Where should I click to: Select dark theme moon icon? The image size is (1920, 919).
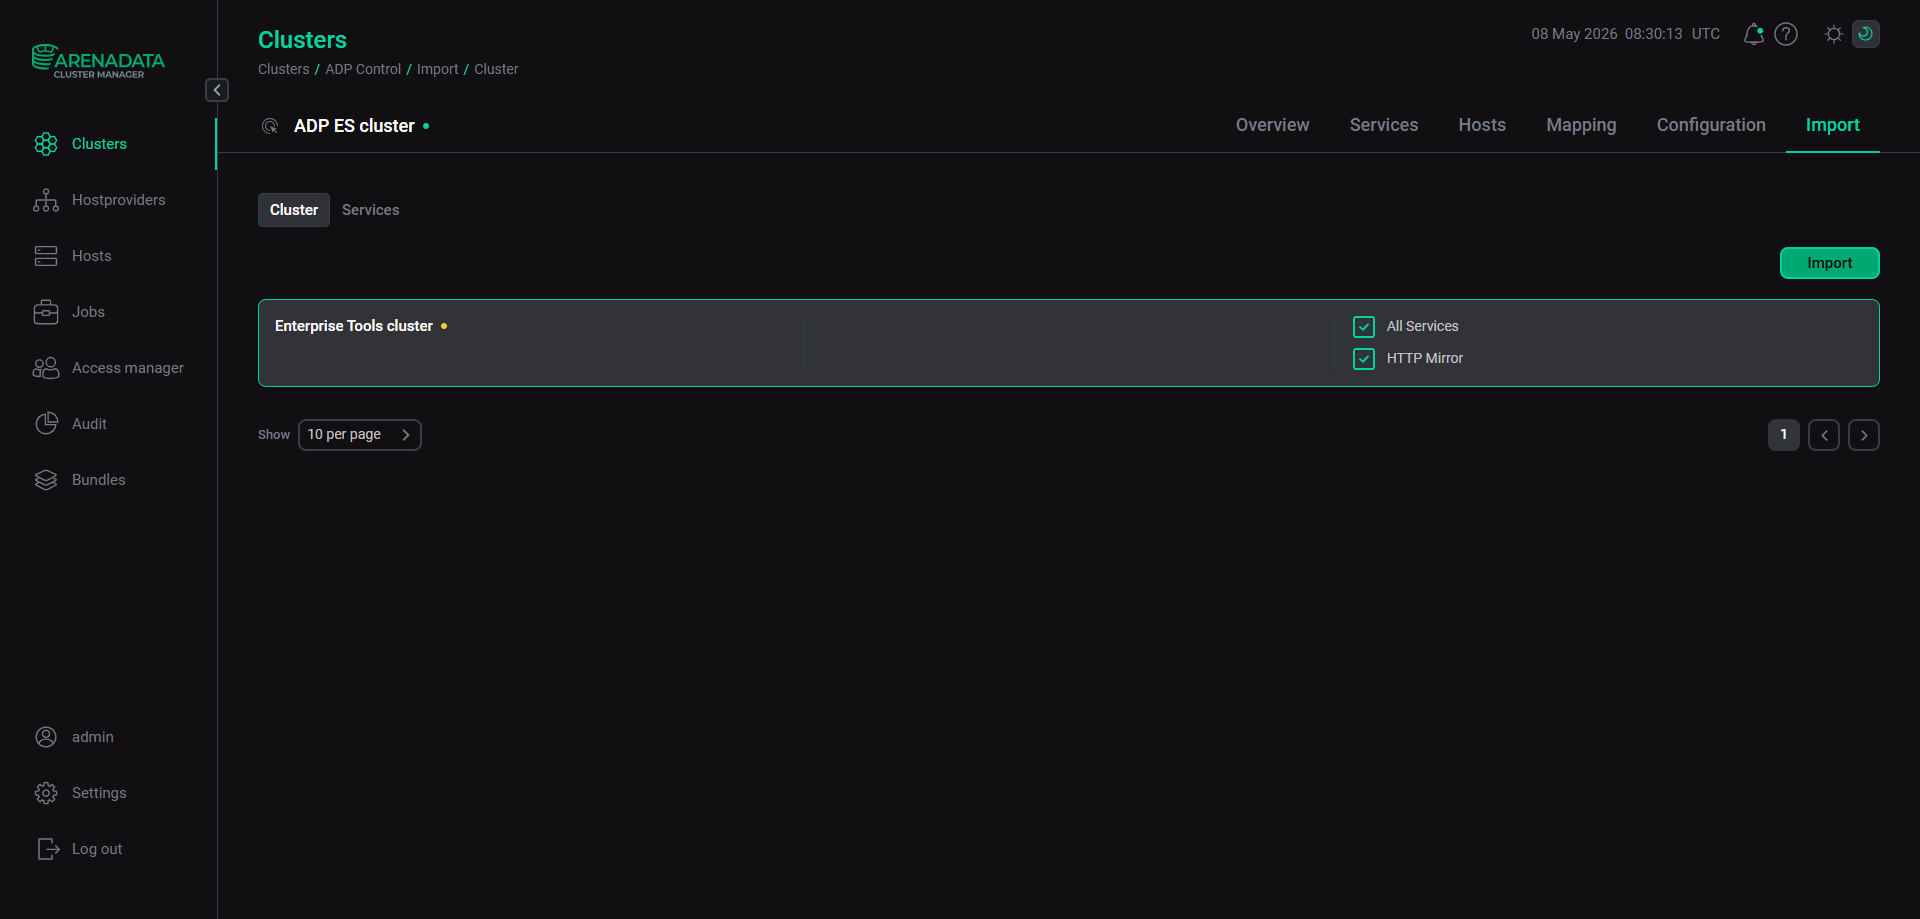click(1865, 34)
